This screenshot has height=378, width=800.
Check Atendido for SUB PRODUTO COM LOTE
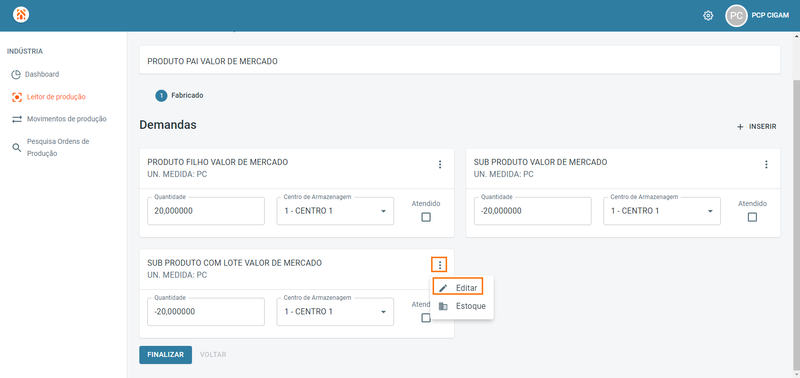pos(426,318)
